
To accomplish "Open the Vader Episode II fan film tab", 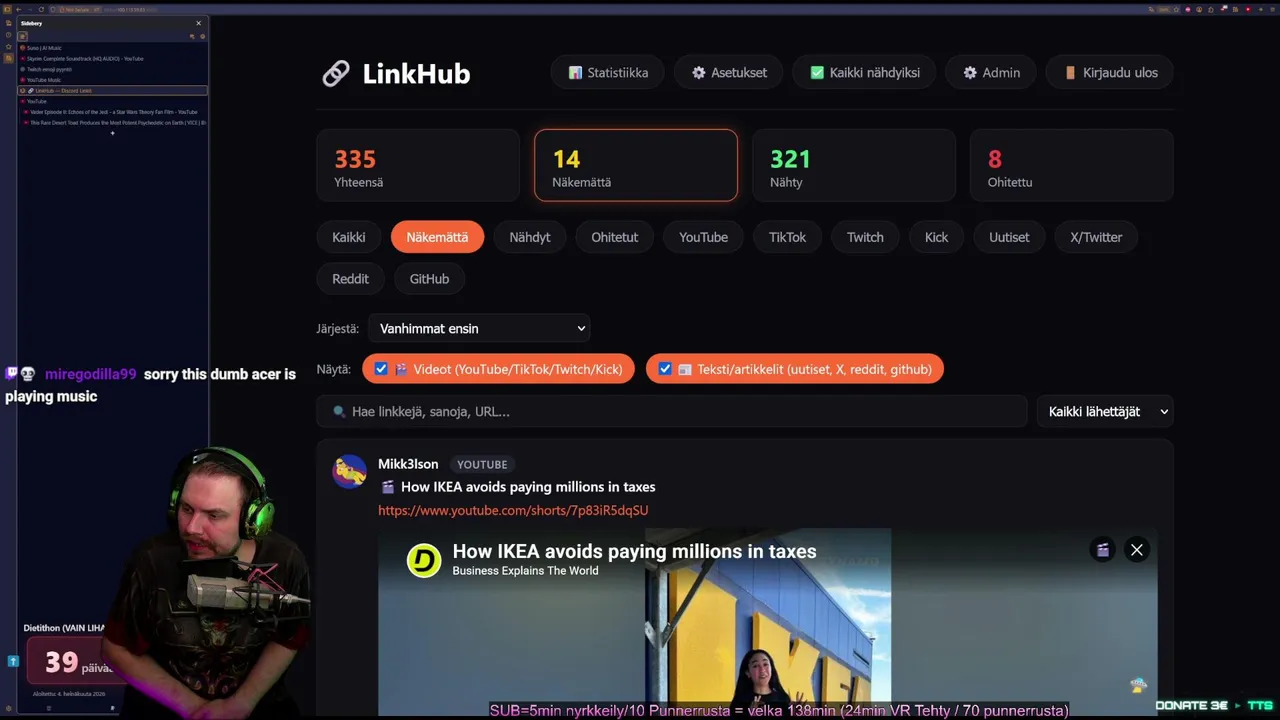I will pos(114,112).
